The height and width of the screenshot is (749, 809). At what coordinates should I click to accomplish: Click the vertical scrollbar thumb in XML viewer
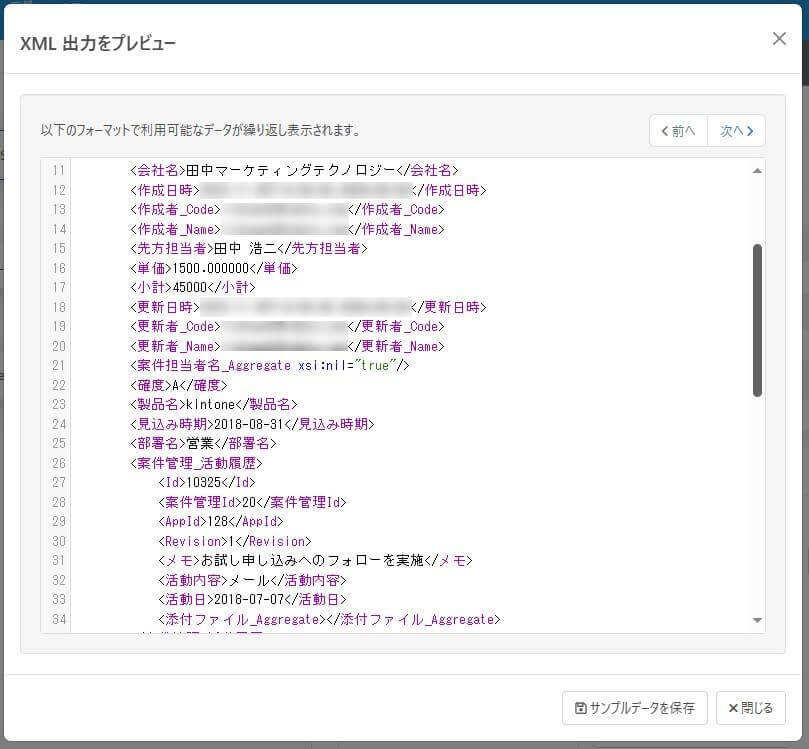[757, 320]
